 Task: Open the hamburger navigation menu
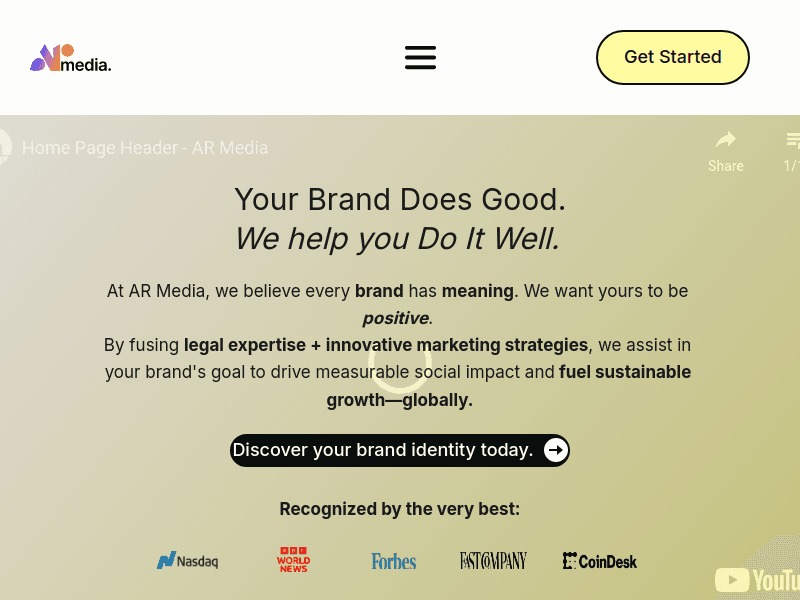click(420, 57)
